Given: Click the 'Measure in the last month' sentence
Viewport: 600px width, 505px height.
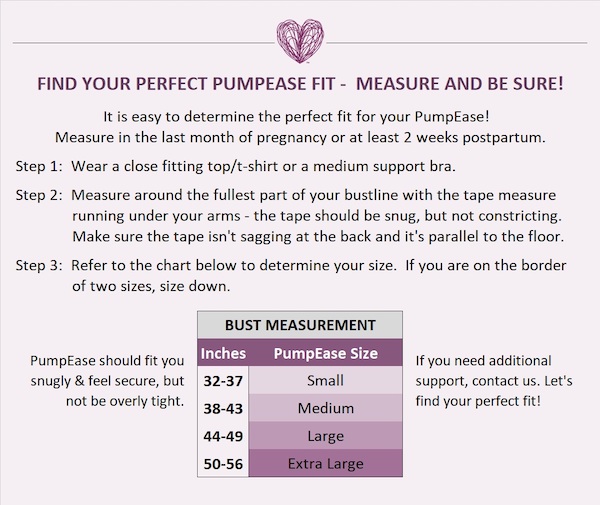Looking at the screenshot, I should pos(300,136).
